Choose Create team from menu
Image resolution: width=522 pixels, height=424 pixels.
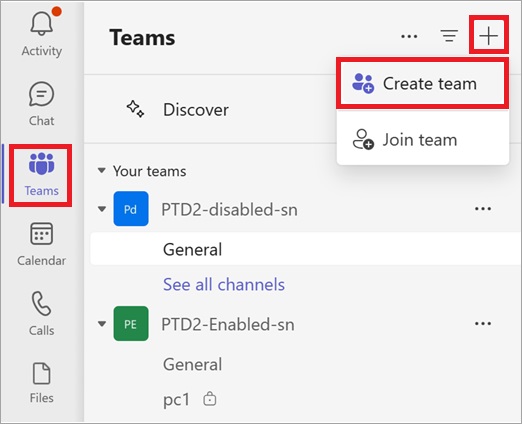click(423, 83)
